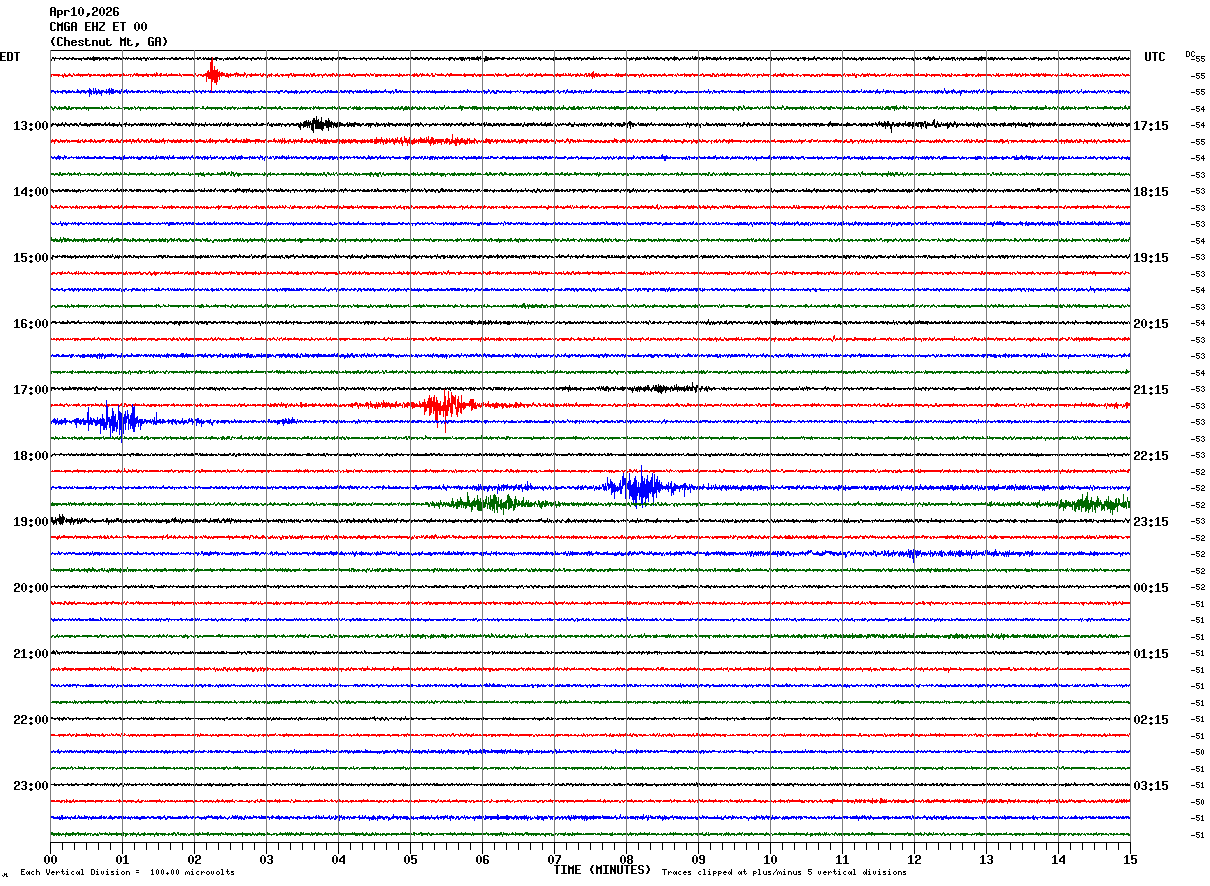Click the 01:15 UTC label
This screenshot has height=886, width=1210.
(1151, 654)
